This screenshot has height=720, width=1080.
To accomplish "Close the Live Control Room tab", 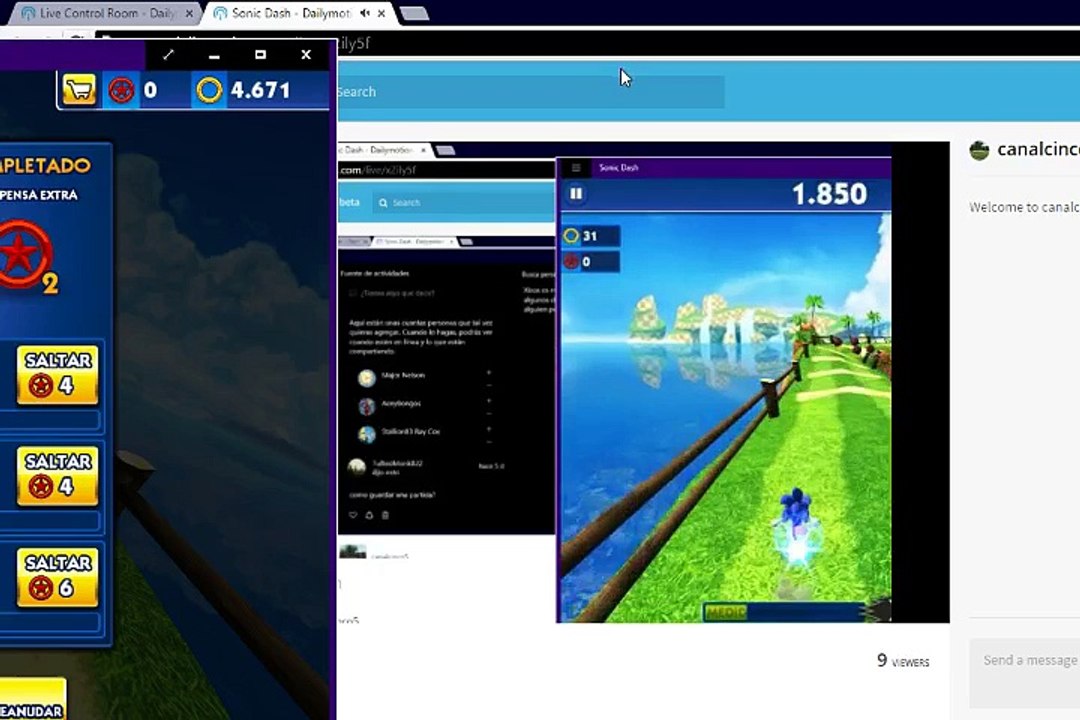I will click(x=189, y=13).
